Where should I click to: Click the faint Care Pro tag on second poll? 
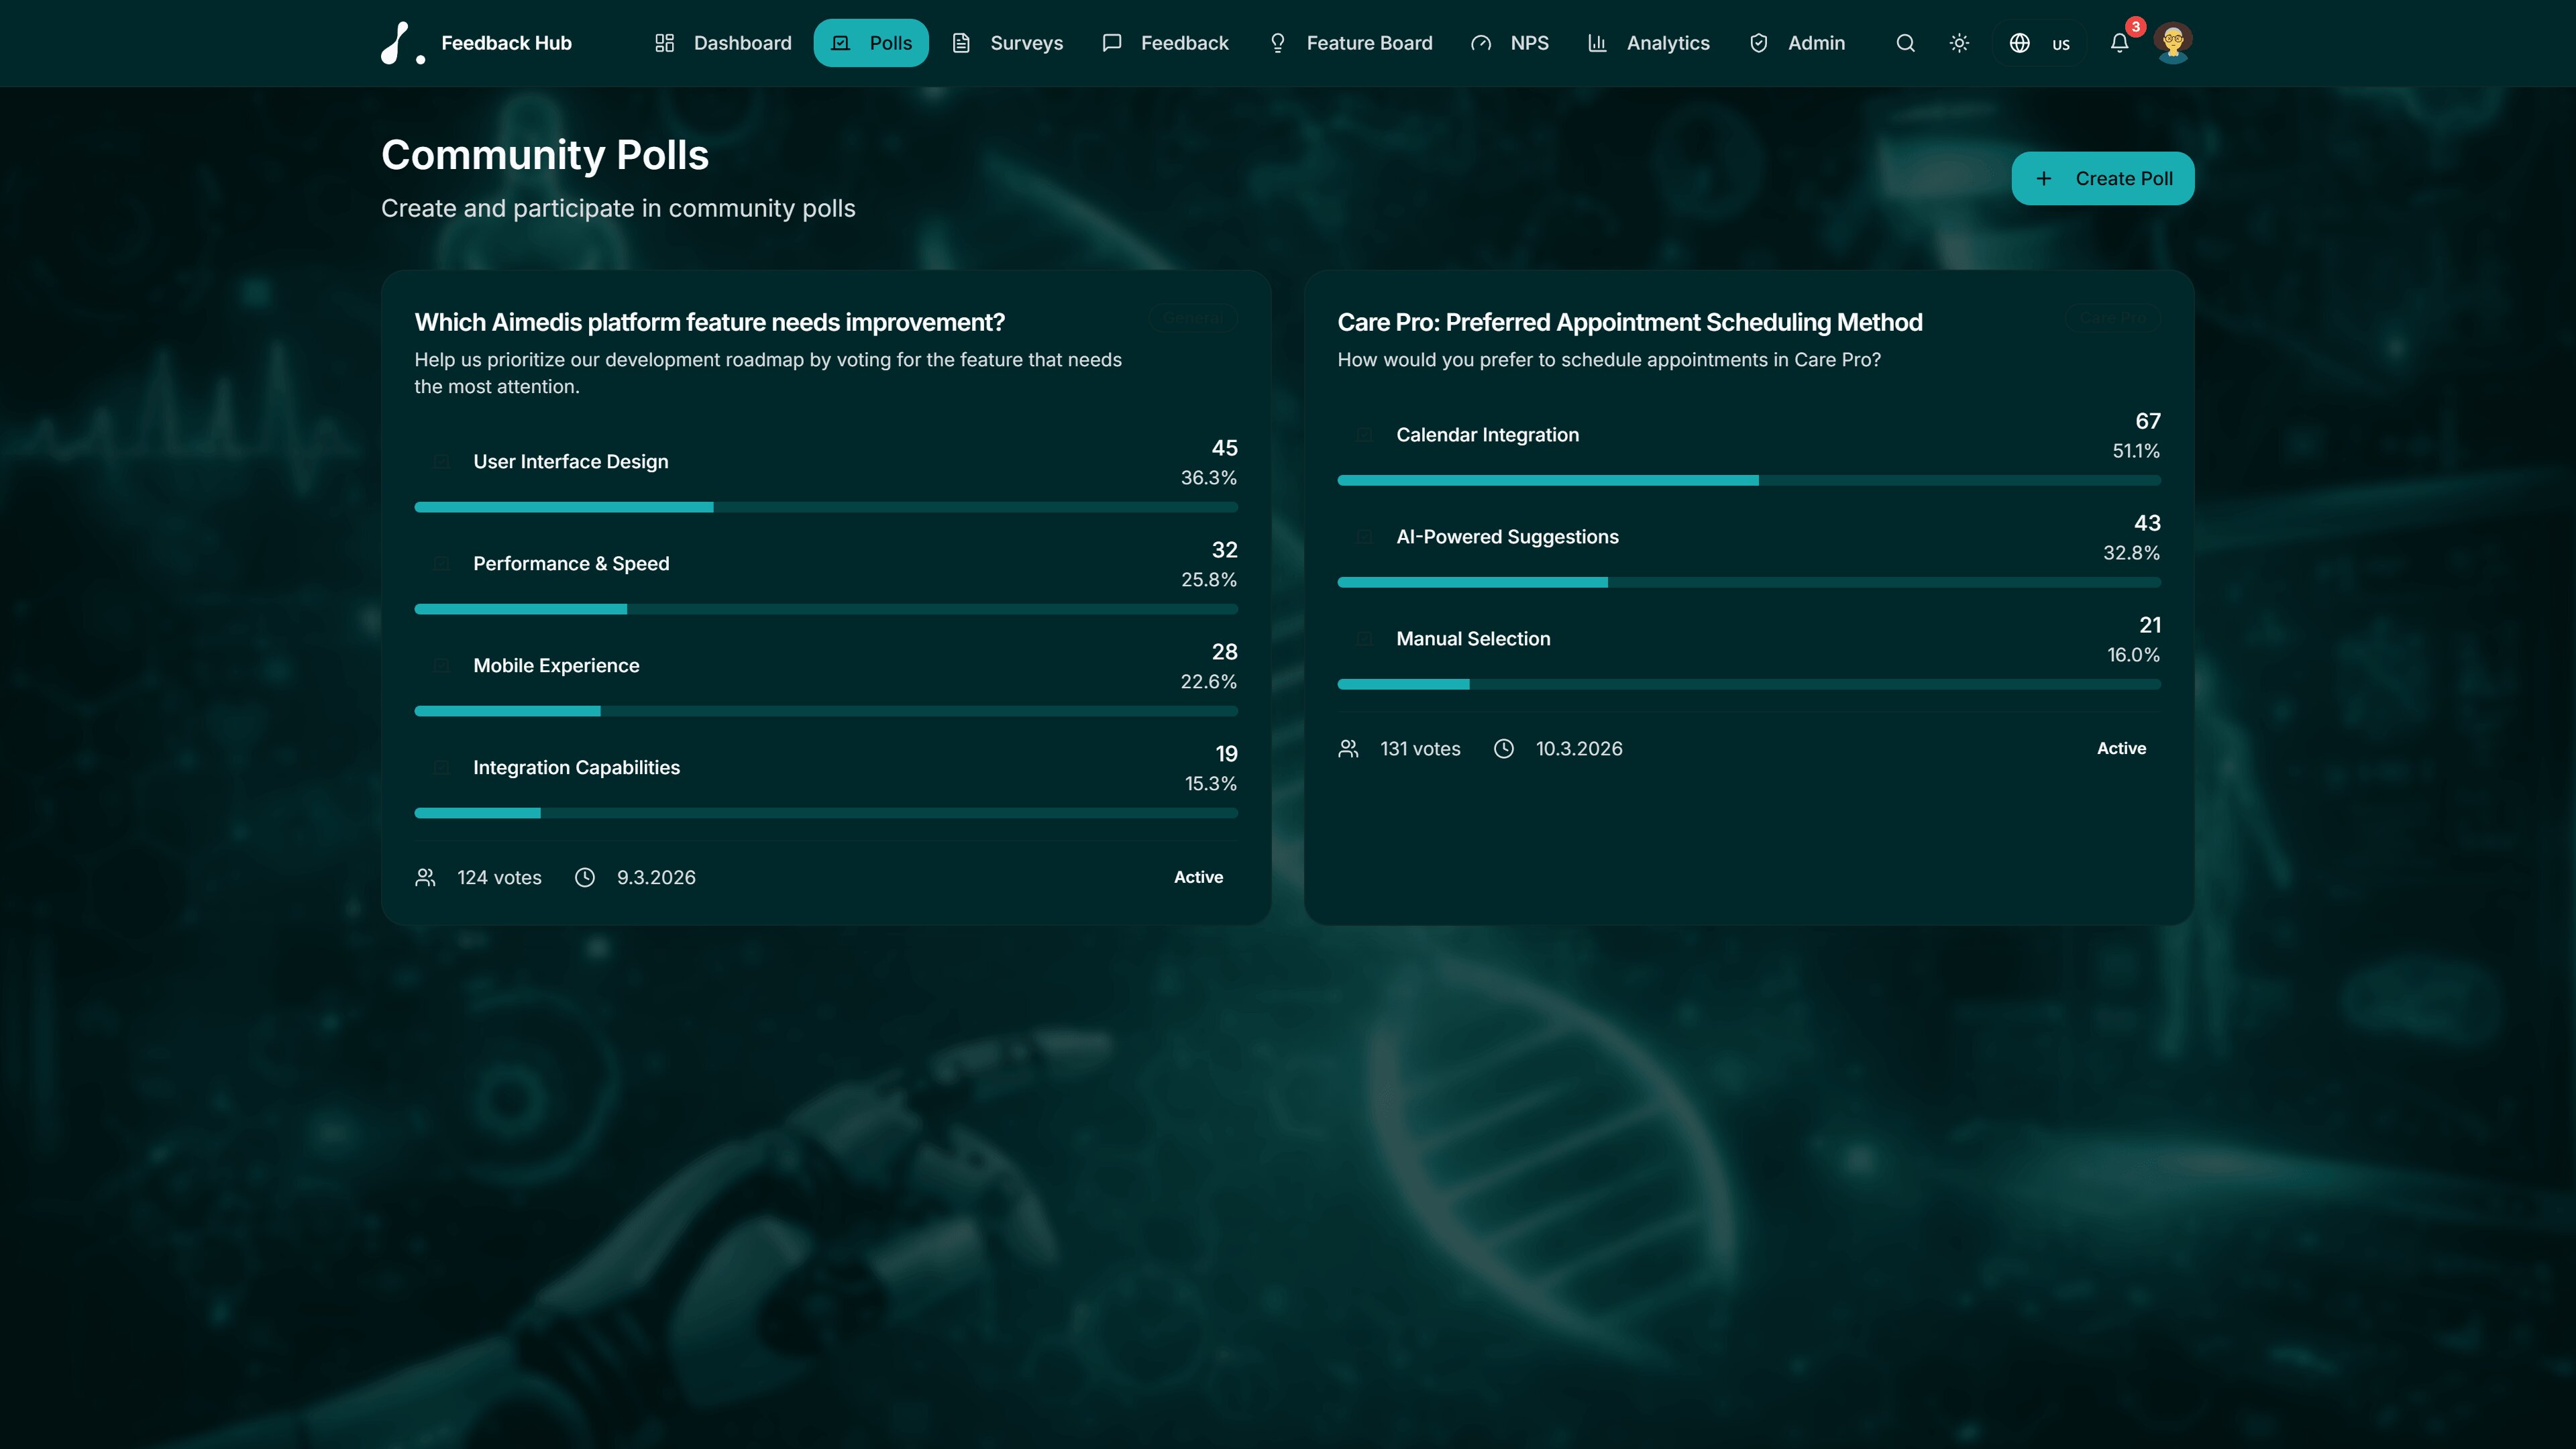[x=2113, y=318]
